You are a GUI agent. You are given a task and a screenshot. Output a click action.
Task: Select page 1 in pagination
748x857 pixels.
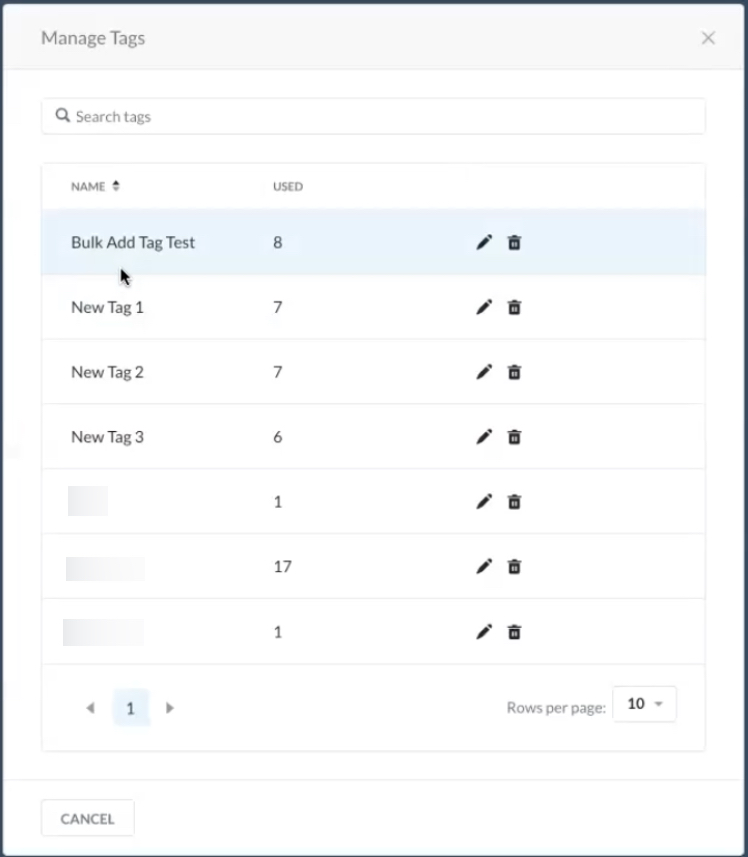pos(131,708)
